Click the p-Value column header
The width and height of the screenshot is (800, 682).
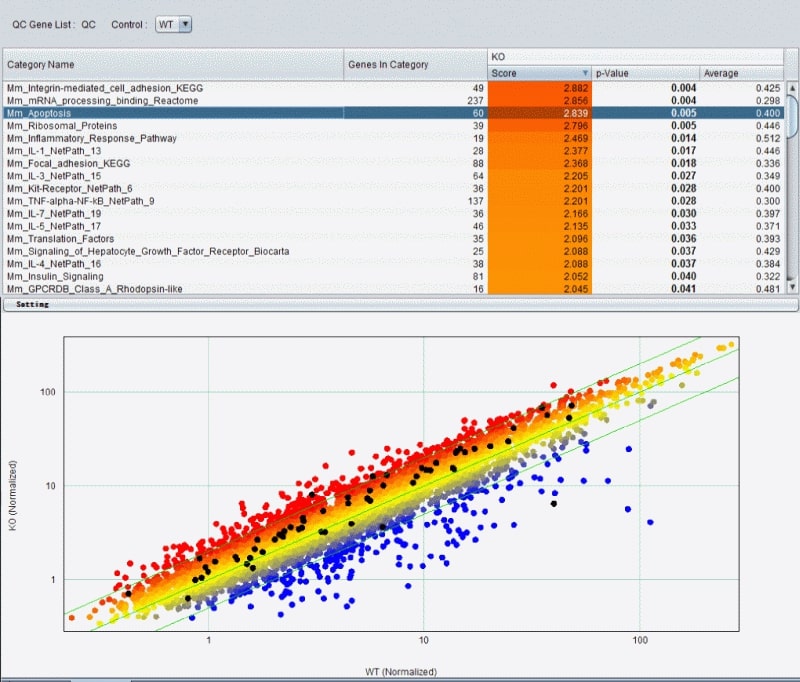645,73
